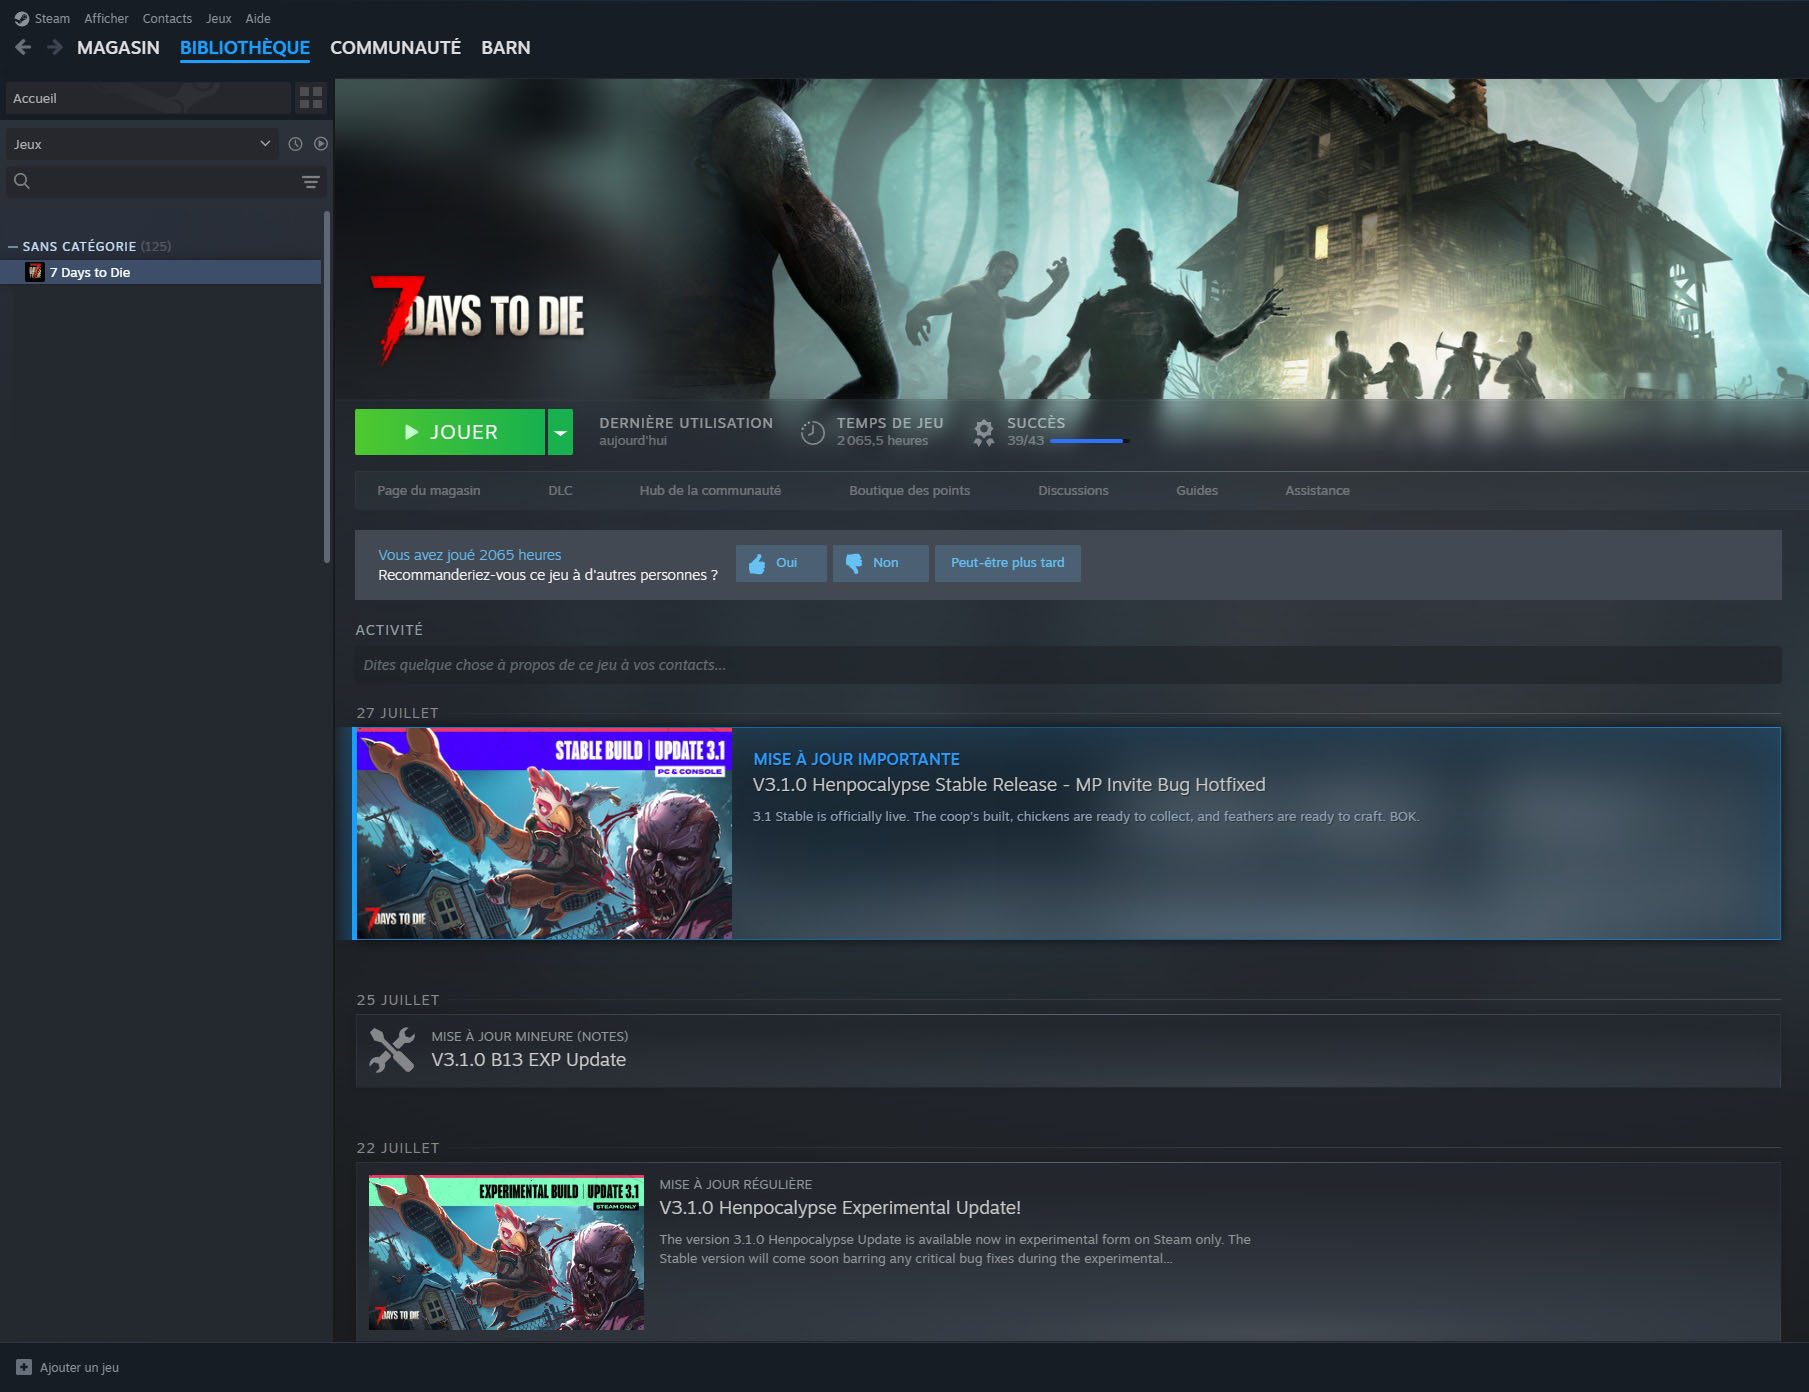The width and height of the screenshot is (1809, 1392).
Task: Open Hub de la communauté link
Action: (x=710, y=490)
